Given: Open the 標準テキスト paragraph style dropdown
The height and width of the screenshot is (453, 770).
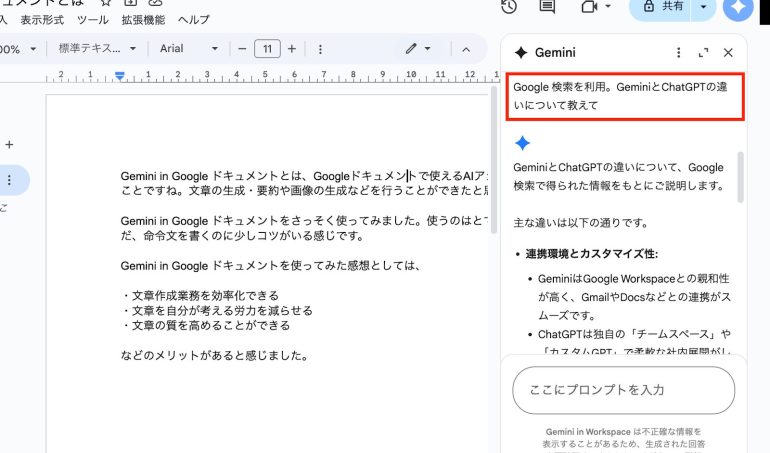Looking at the screenshot, I should pos(97,49).
